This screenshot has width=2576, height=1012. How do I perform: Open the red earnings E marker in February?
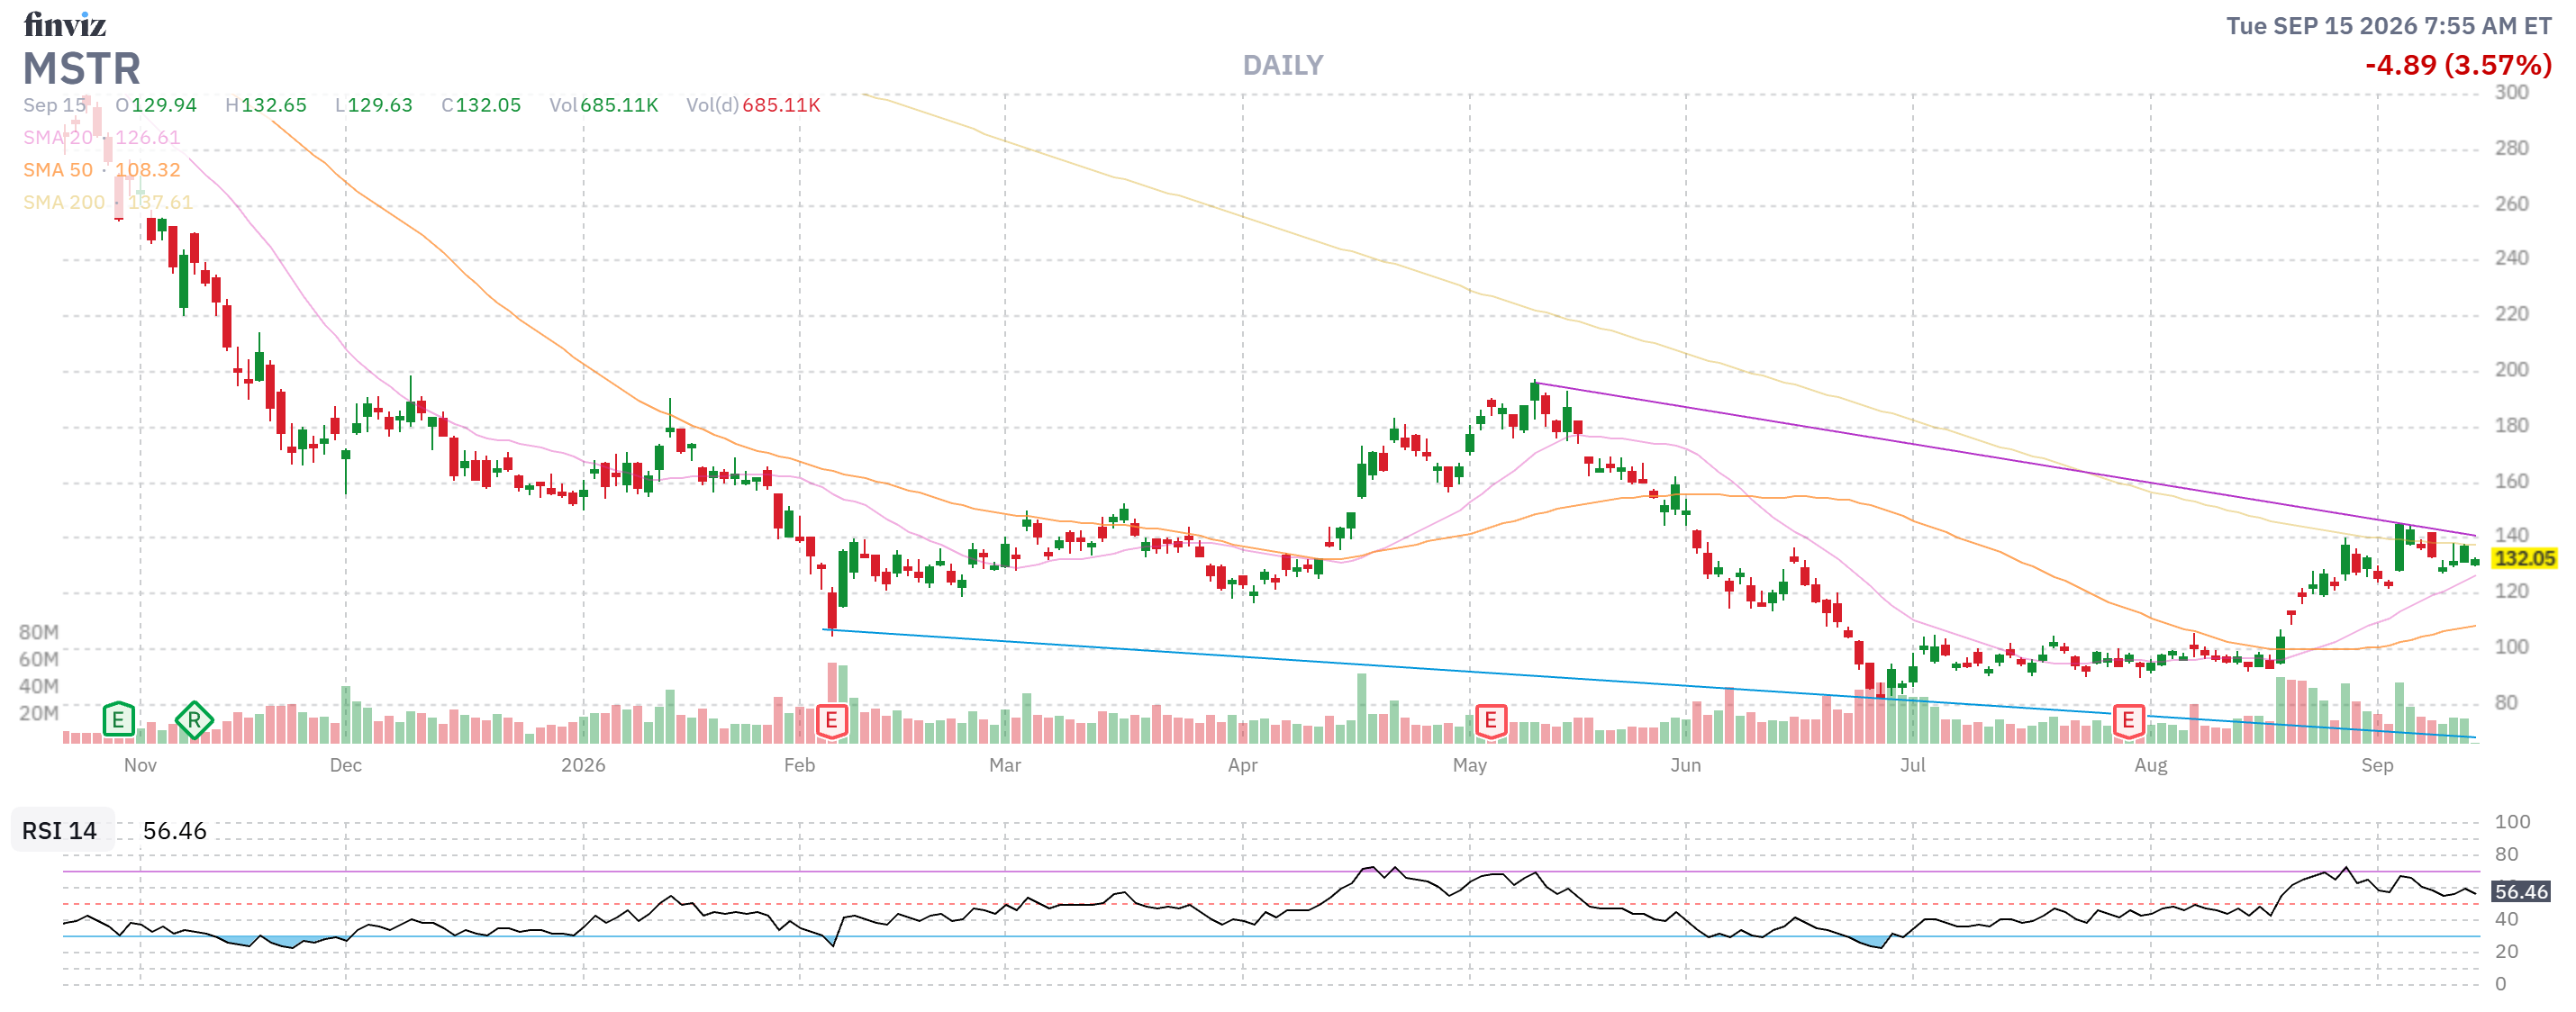coord(831,720)
